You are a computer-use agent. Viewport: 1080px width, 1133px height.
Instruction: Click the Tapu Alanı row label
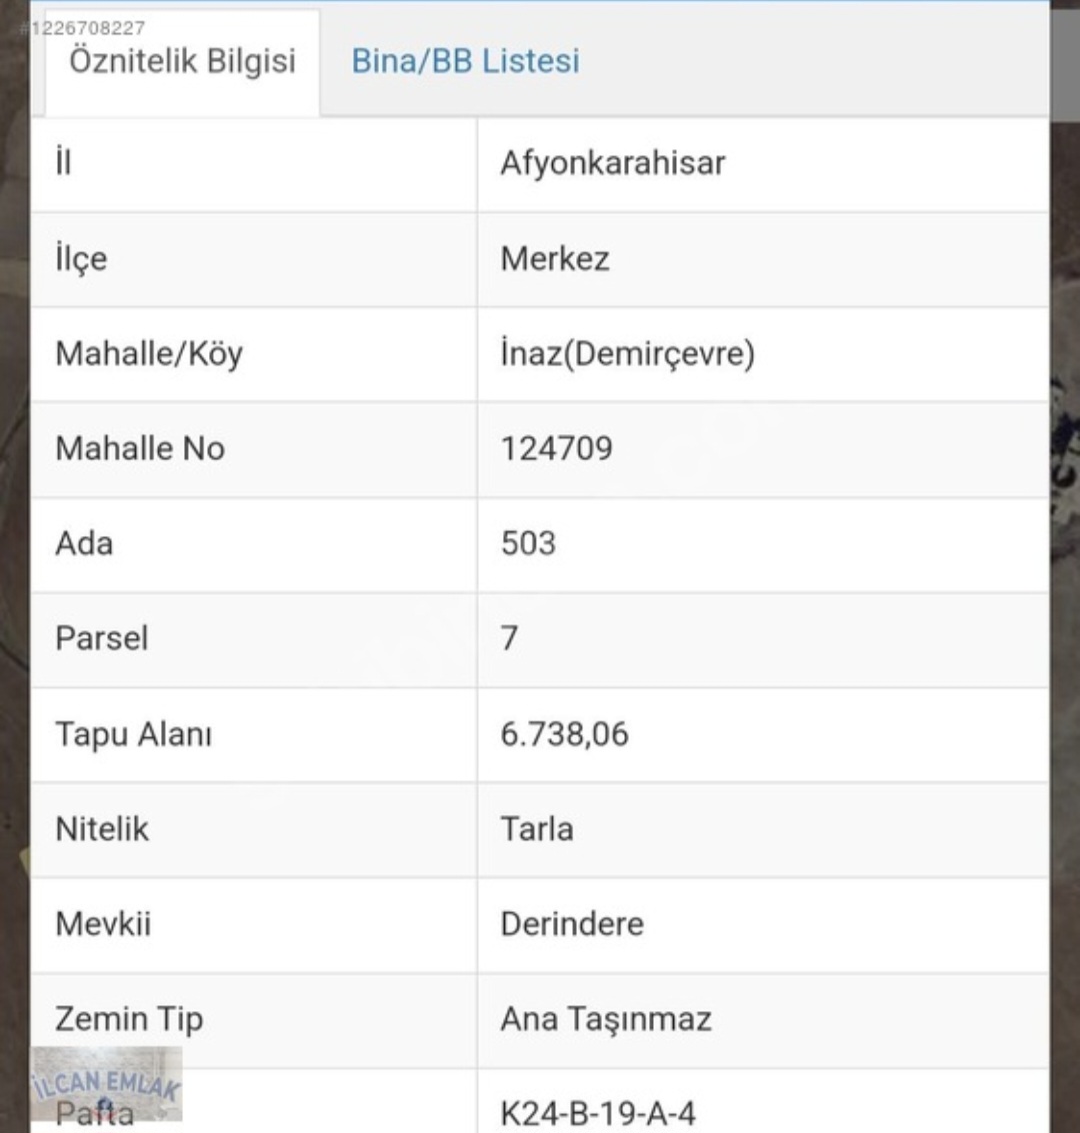(x=133, y=734)
